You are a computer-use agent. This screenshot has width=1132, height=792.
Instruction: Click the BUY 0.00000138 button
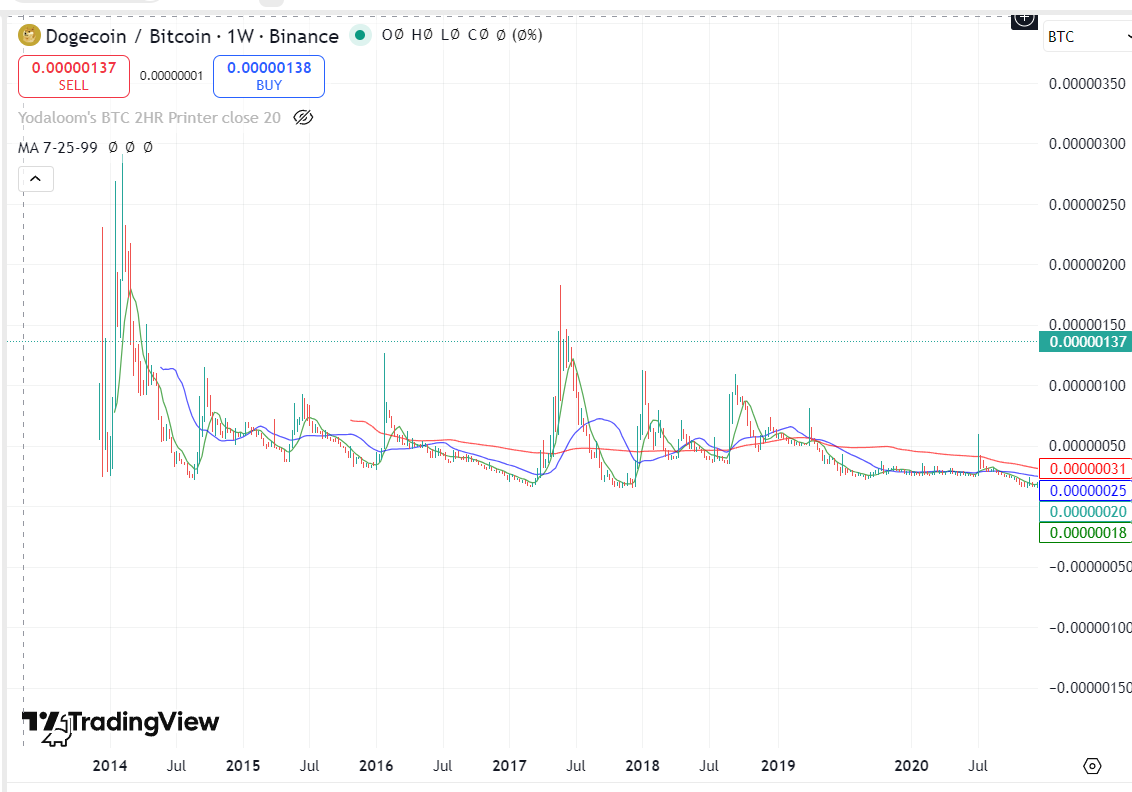point(269,76)
